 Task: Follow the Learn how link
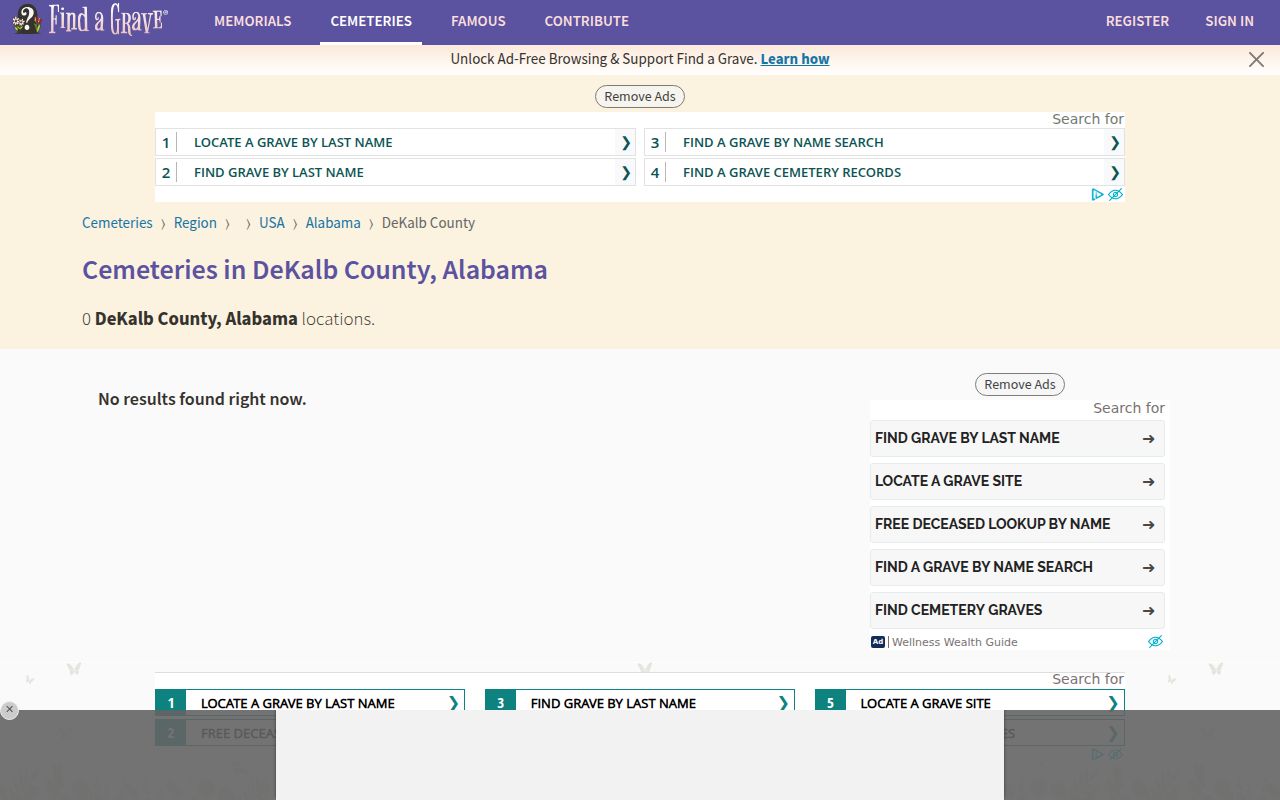[795, 59]
